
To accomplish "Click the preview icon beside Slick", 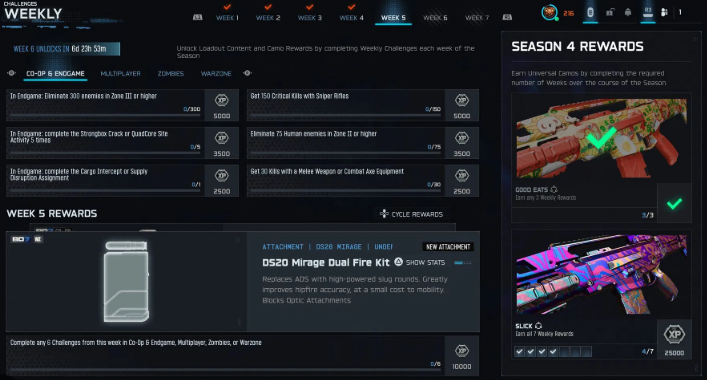I will click(x=538, y=326).
